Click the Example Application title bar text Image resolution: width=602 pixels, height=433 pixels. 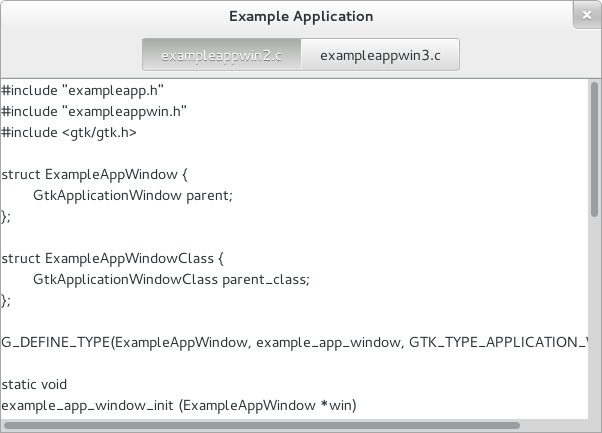point(300,17)
